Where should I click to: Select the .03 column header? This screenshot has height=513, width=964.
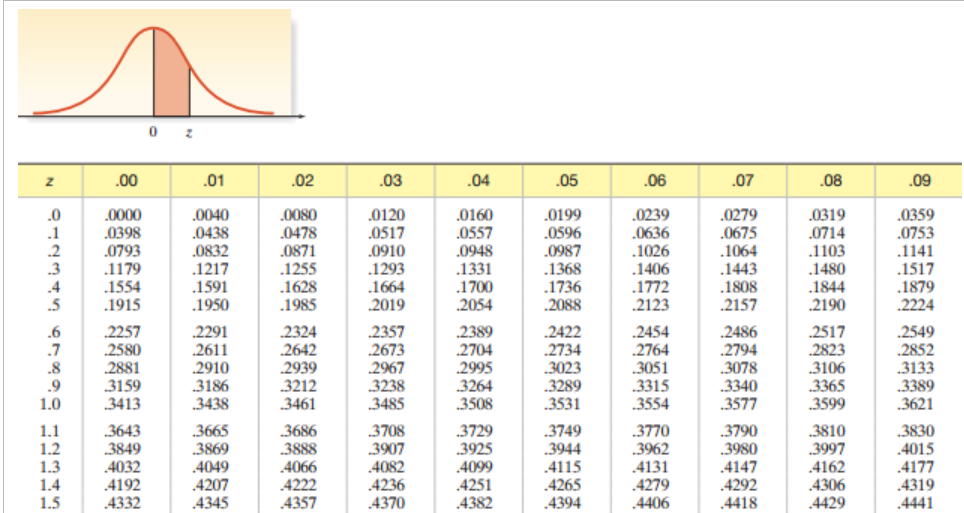point(390,181)
